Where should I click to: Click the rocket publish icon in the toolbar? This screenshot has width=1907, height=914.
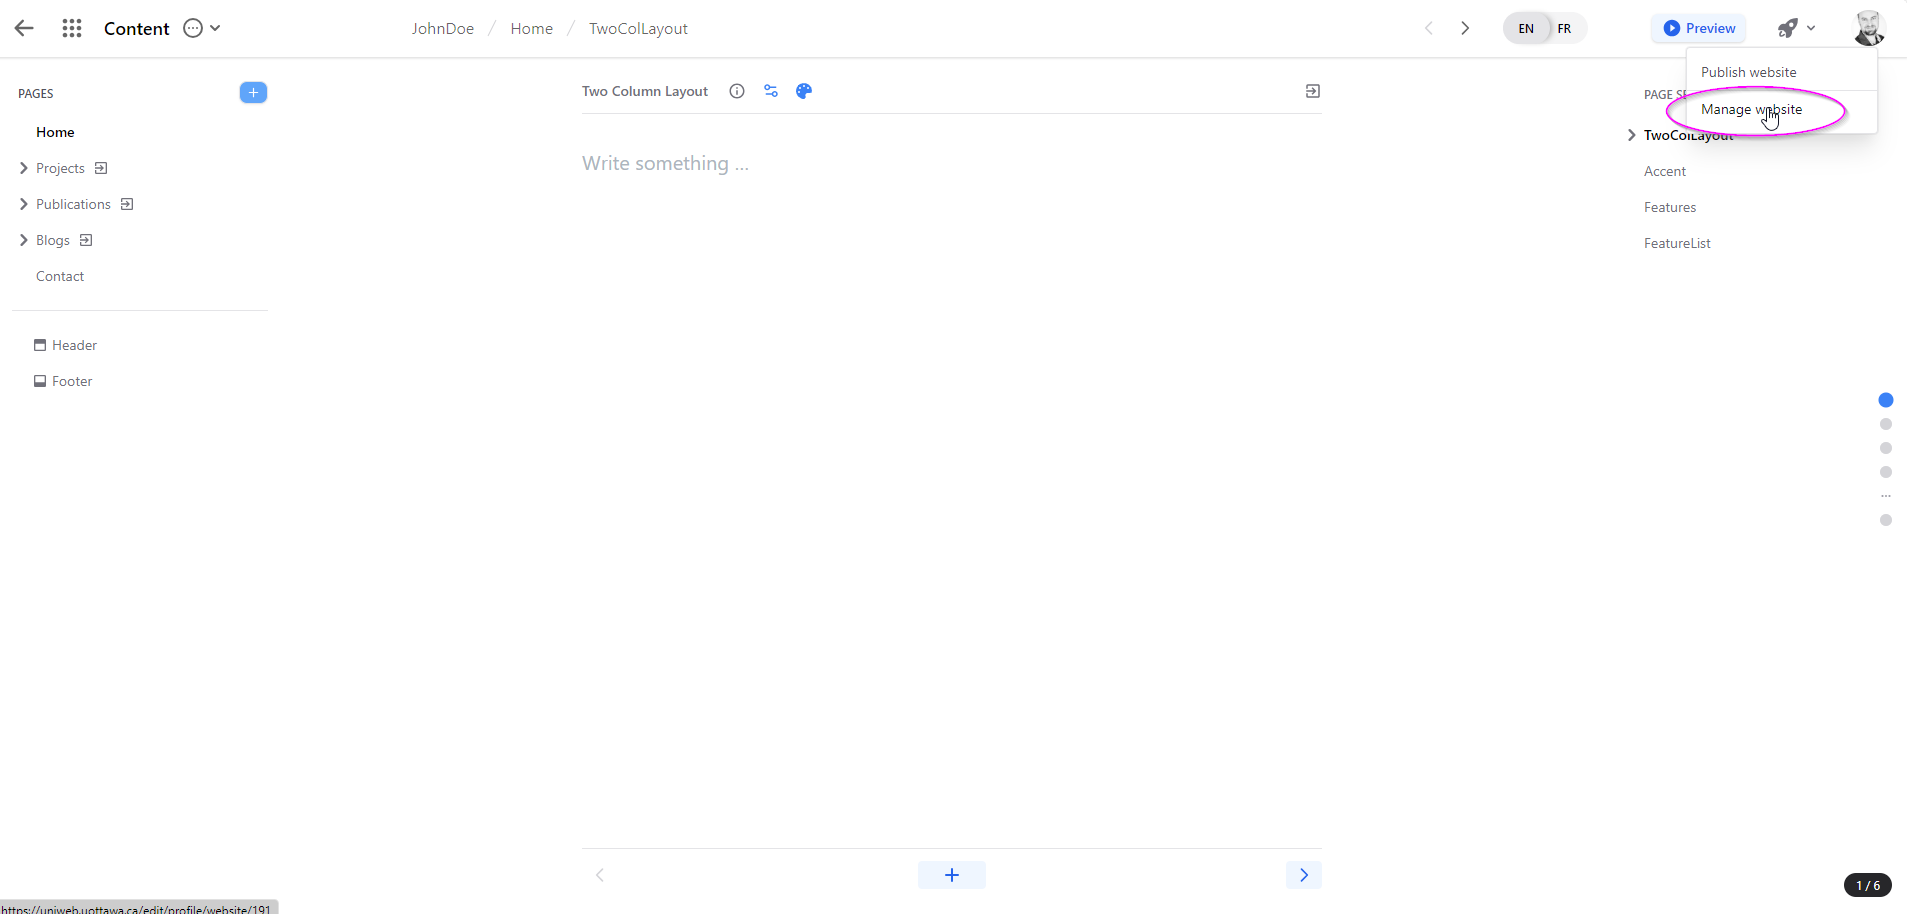[1789, 28]
